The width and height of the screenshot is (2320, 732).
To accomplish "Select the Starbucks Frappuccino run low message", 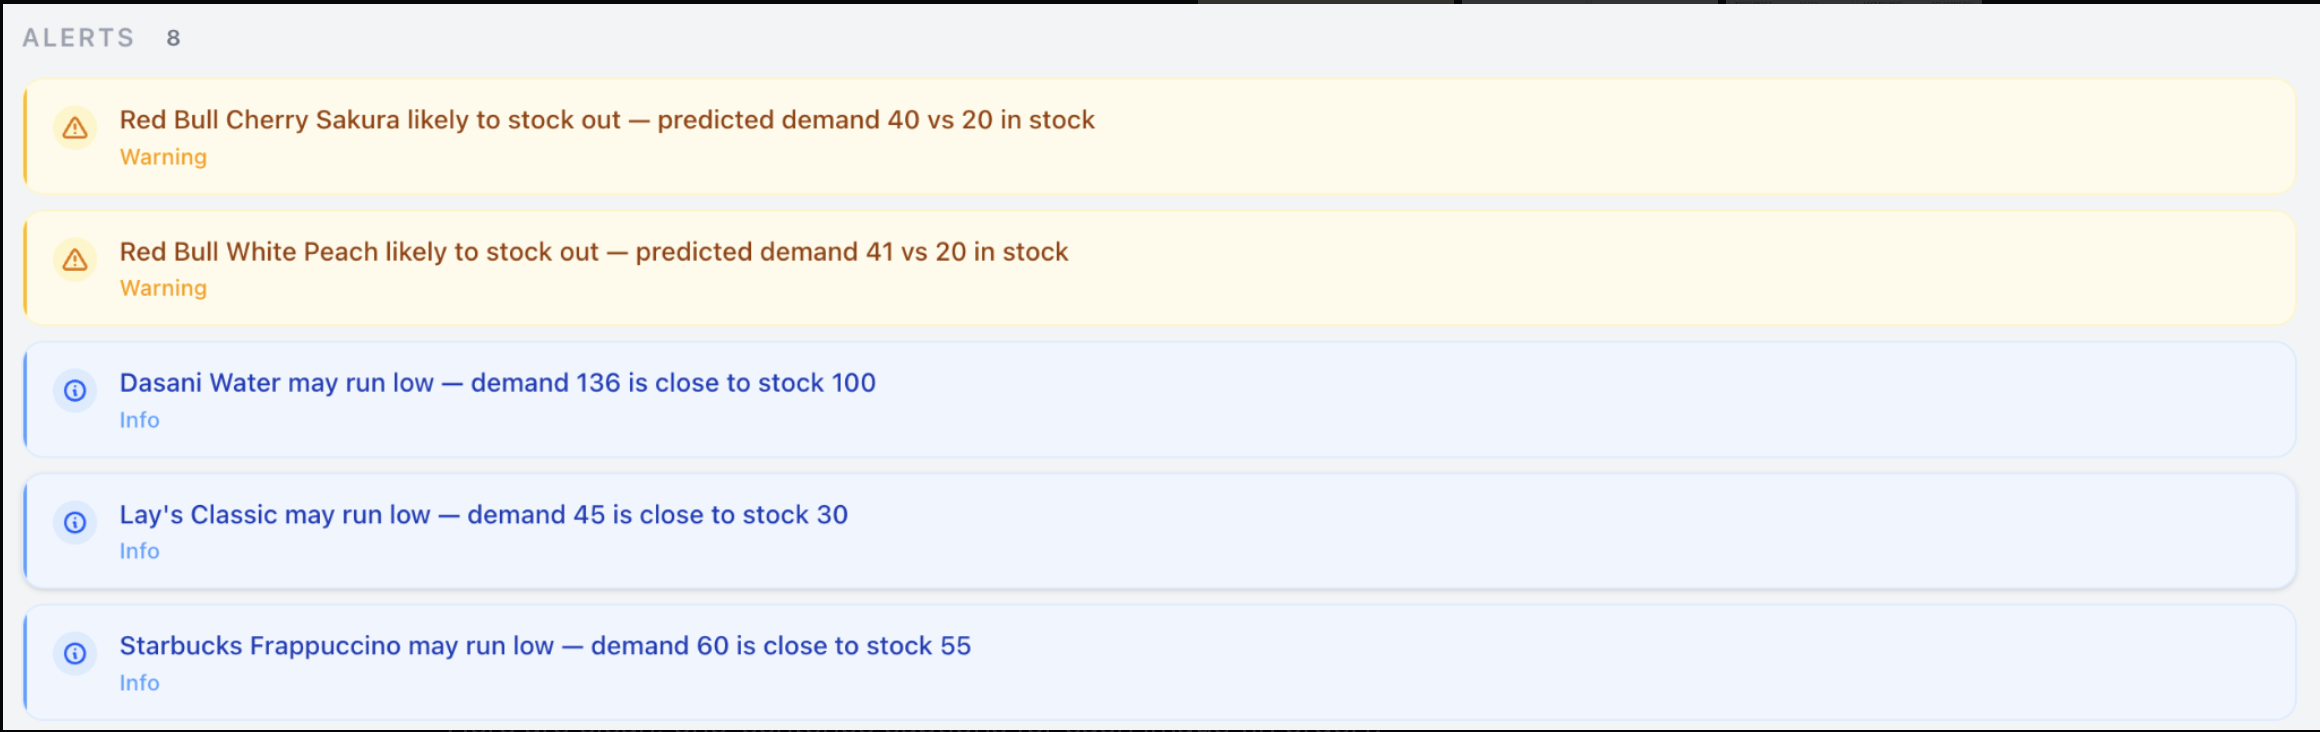I will coord(544,646).
